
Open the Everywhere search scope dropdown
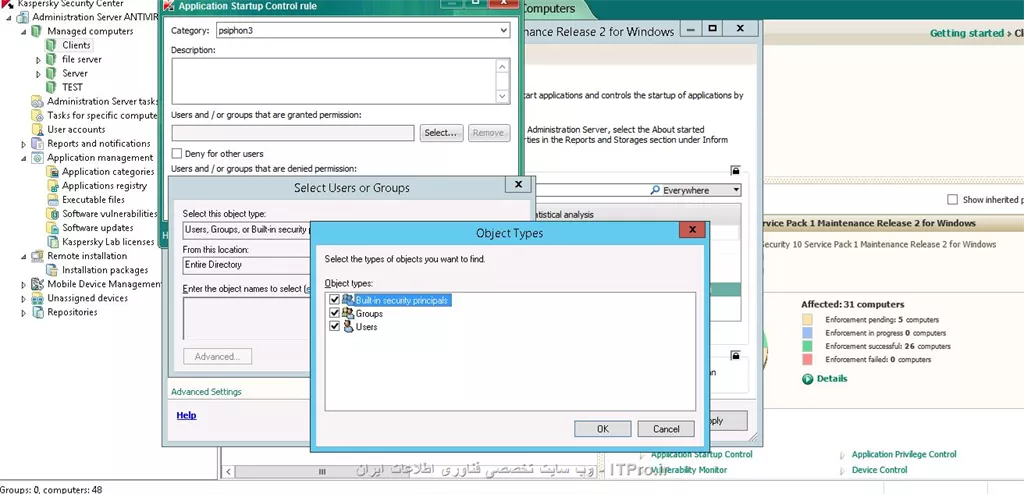coord(736,190)
